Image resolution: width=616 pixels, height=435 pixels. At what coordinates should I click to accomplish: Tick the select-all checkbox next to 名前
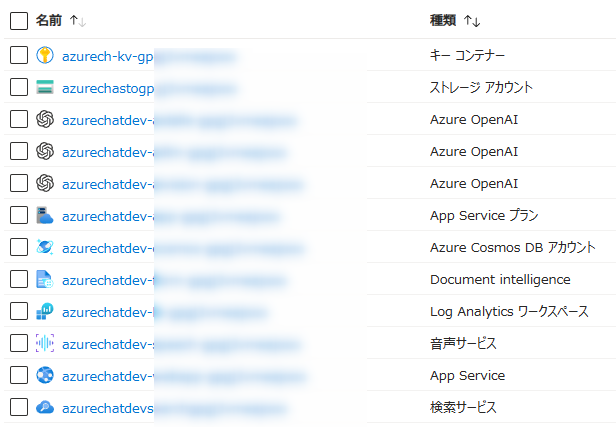point(19,21)
